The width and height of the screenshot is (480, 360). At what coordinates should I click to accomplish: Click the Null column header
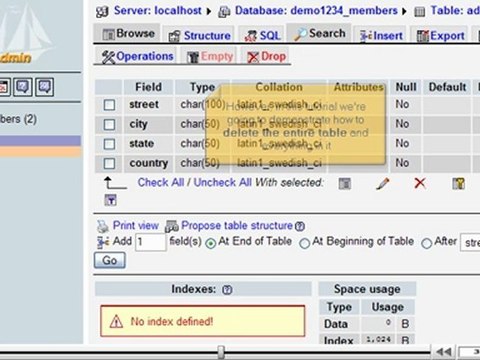(406, 87)
